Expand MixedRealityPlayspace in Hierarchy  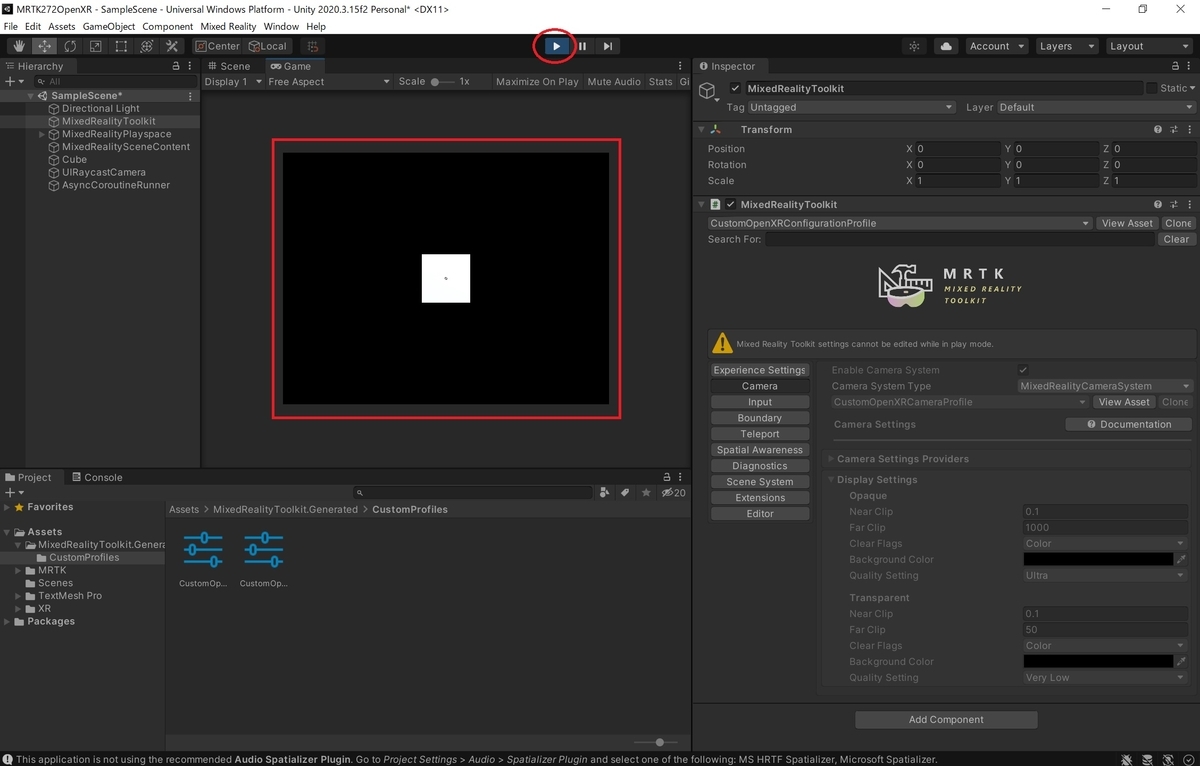coord(42,134)
